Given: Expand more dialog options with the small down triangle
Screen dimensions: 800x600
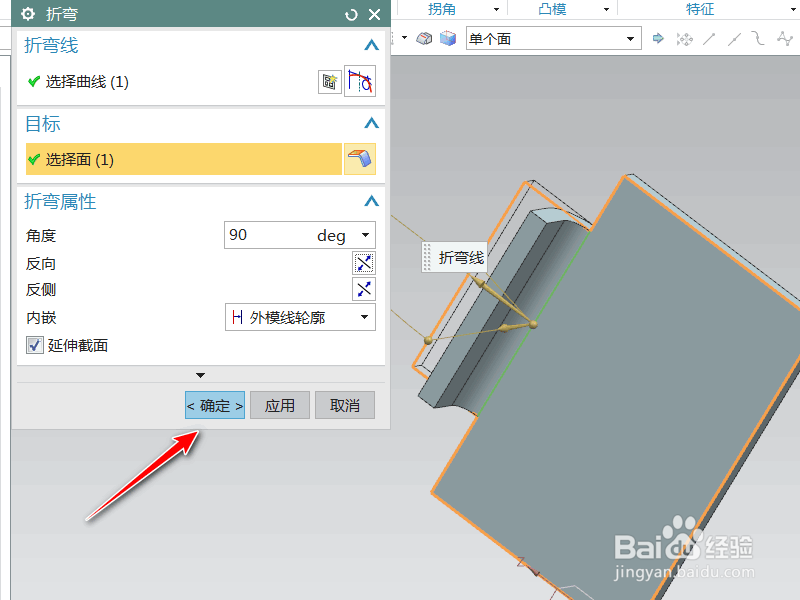Looking at the screenshot, I should (201, 376).
